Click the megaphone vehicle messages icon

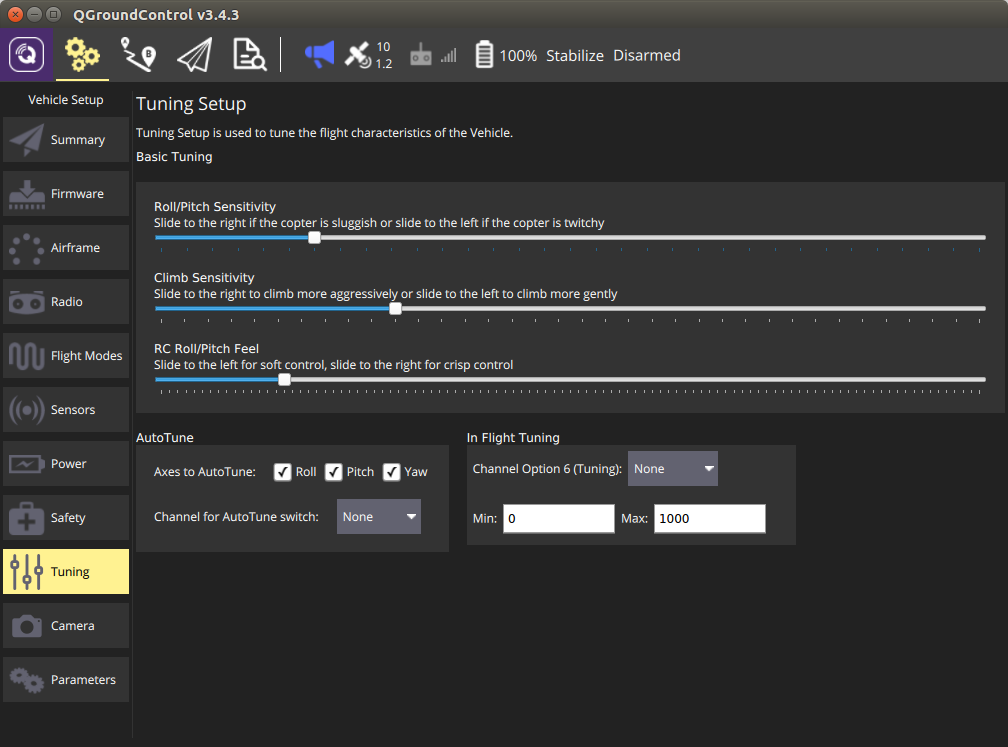pyautogui.click(x=319, y=55)
